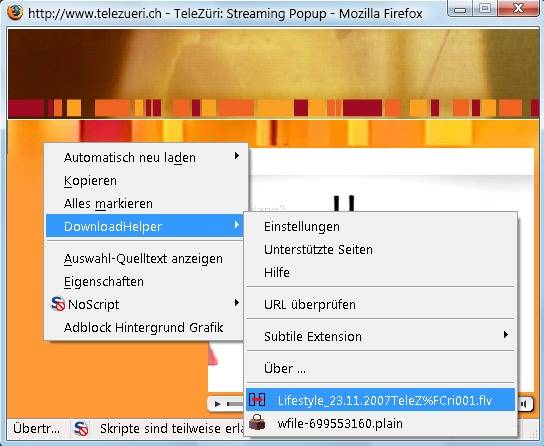The image size is (544, 446).
Task: Select wfile-699553160.plain entry
Action: (x=380, y=423)
